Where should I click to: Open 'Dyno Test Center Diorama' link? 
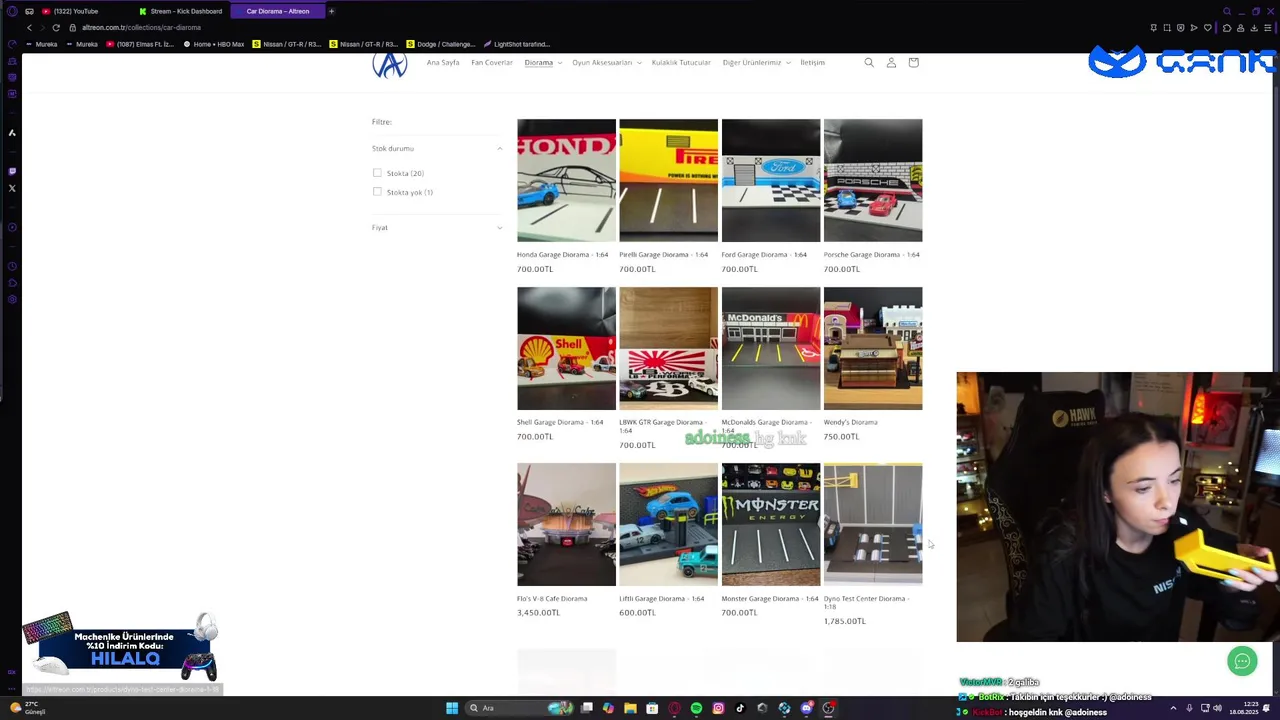click(866, 602)
